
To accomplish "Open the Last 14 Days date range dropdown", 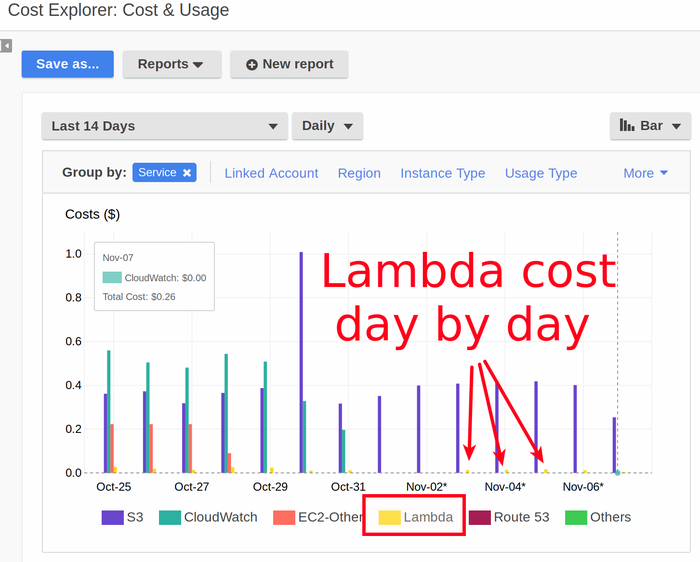I will 164,126.
